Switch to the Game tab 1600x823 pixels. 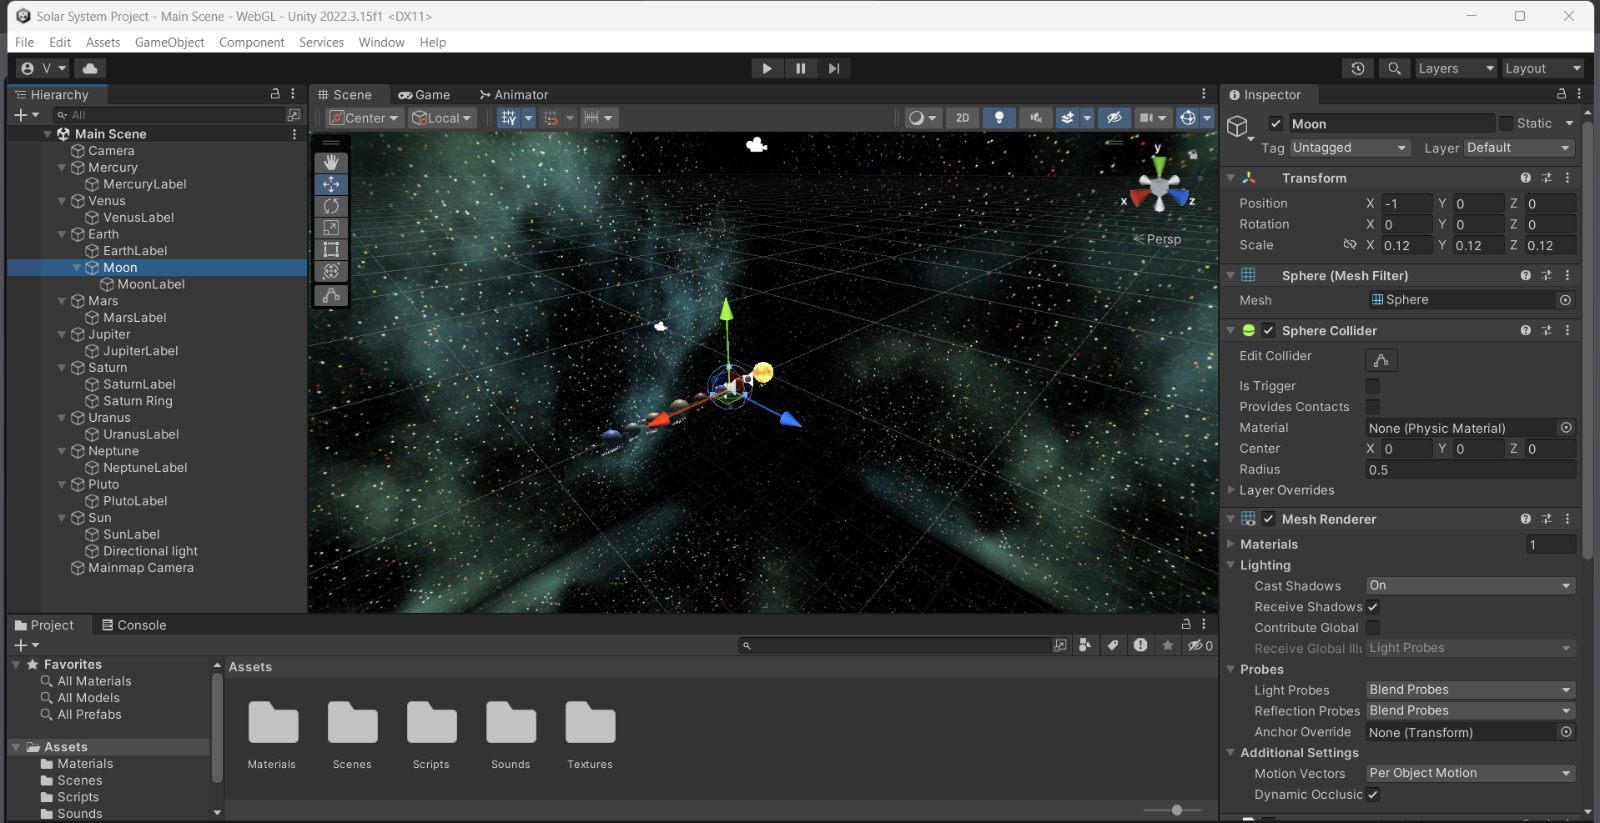pos(424,95)
